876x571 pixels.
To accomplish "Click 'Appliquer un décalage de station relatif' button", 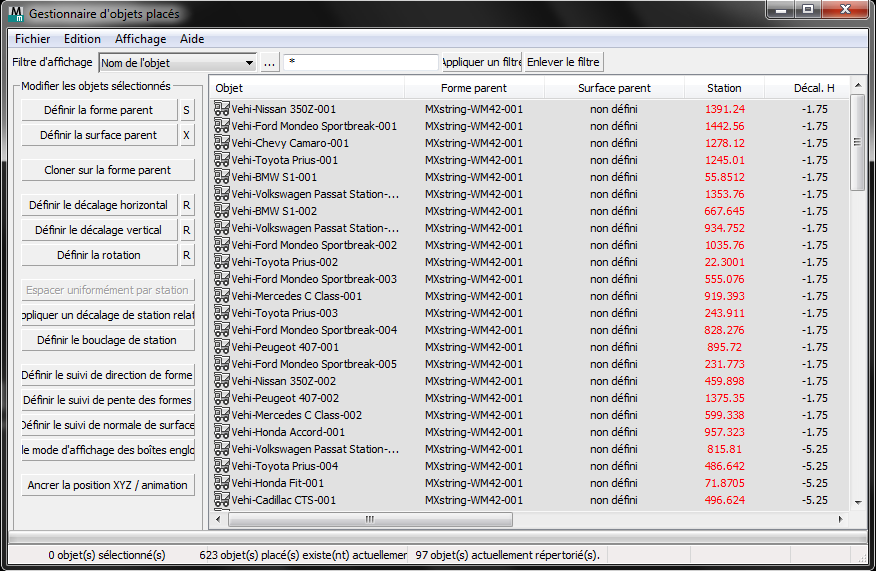I will pos(108,315).
